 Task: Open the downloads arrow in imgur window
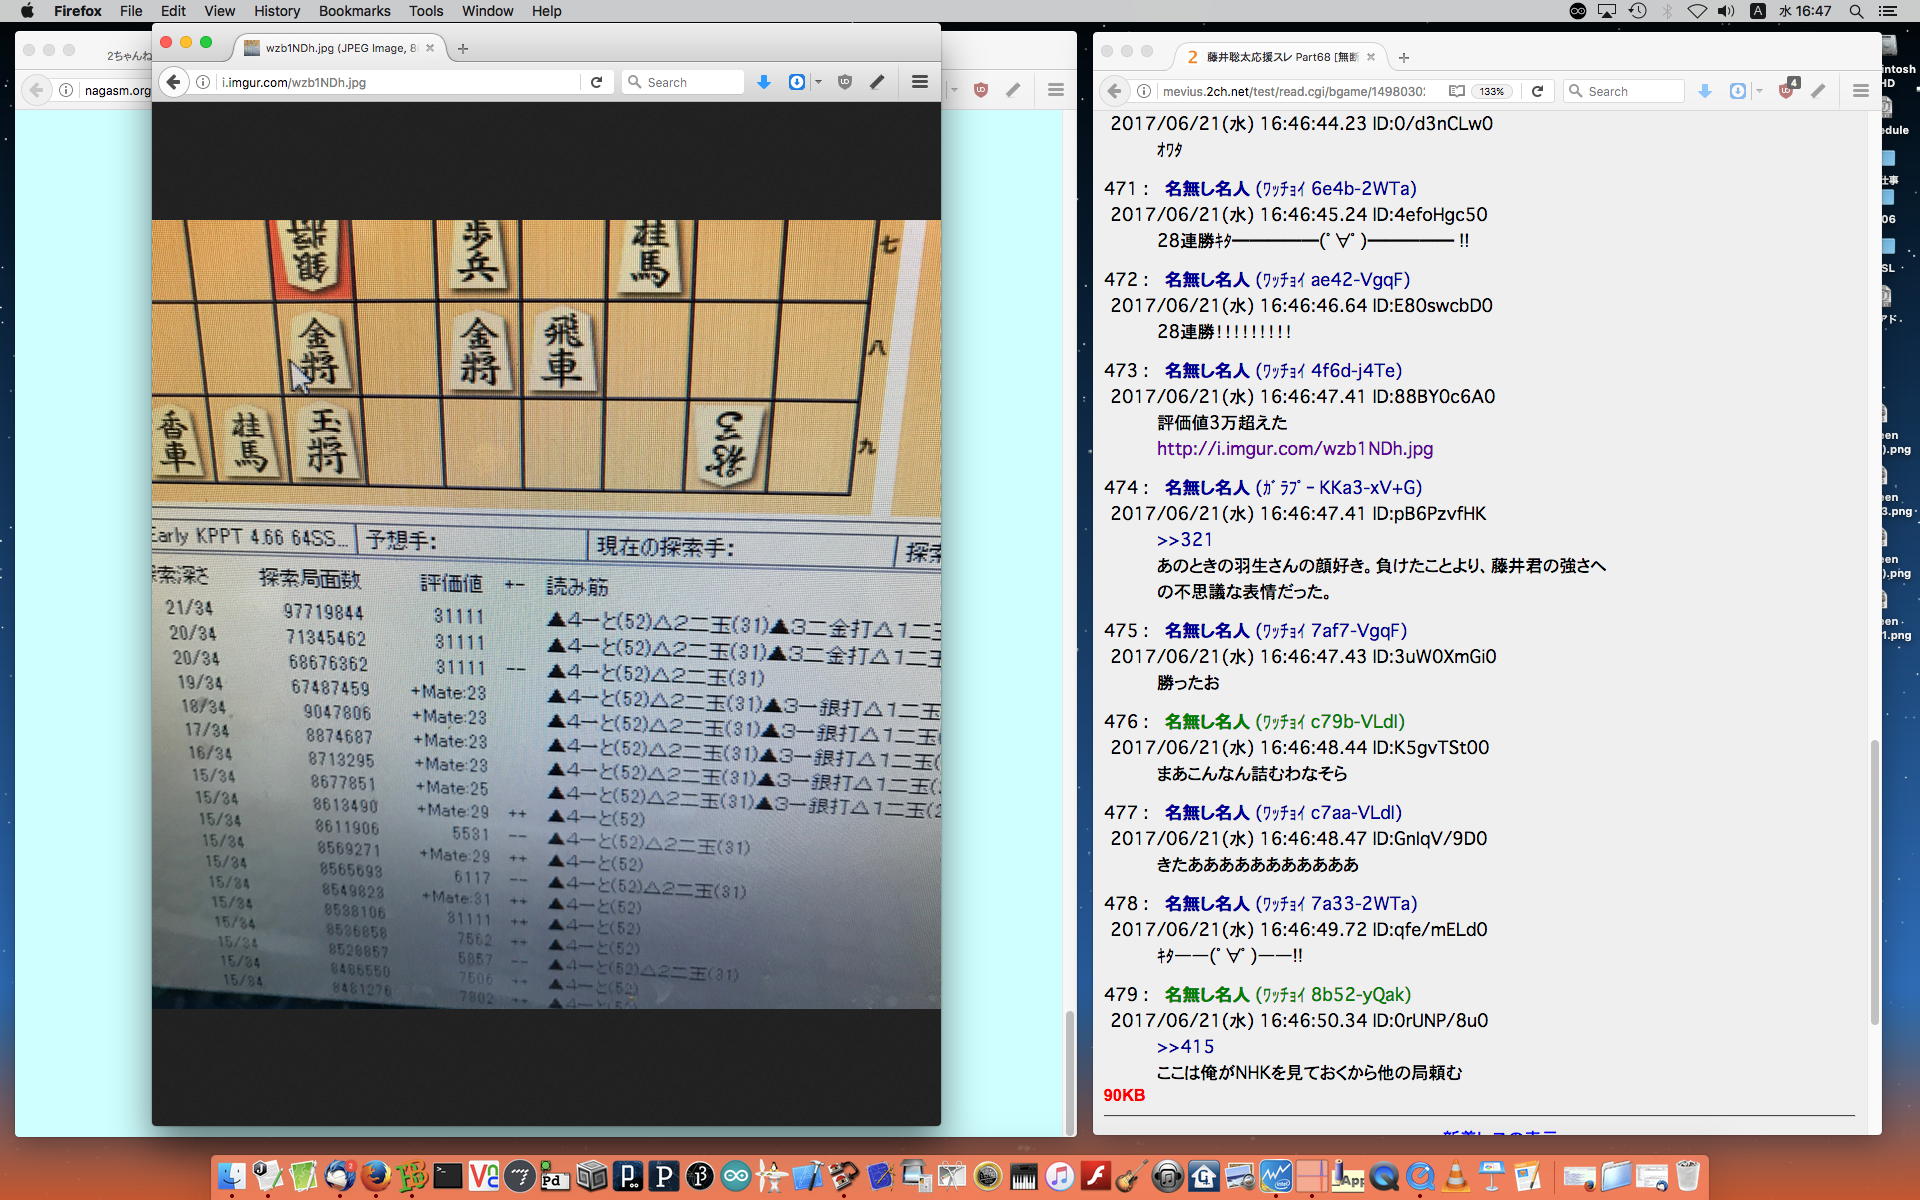[764, 82]
